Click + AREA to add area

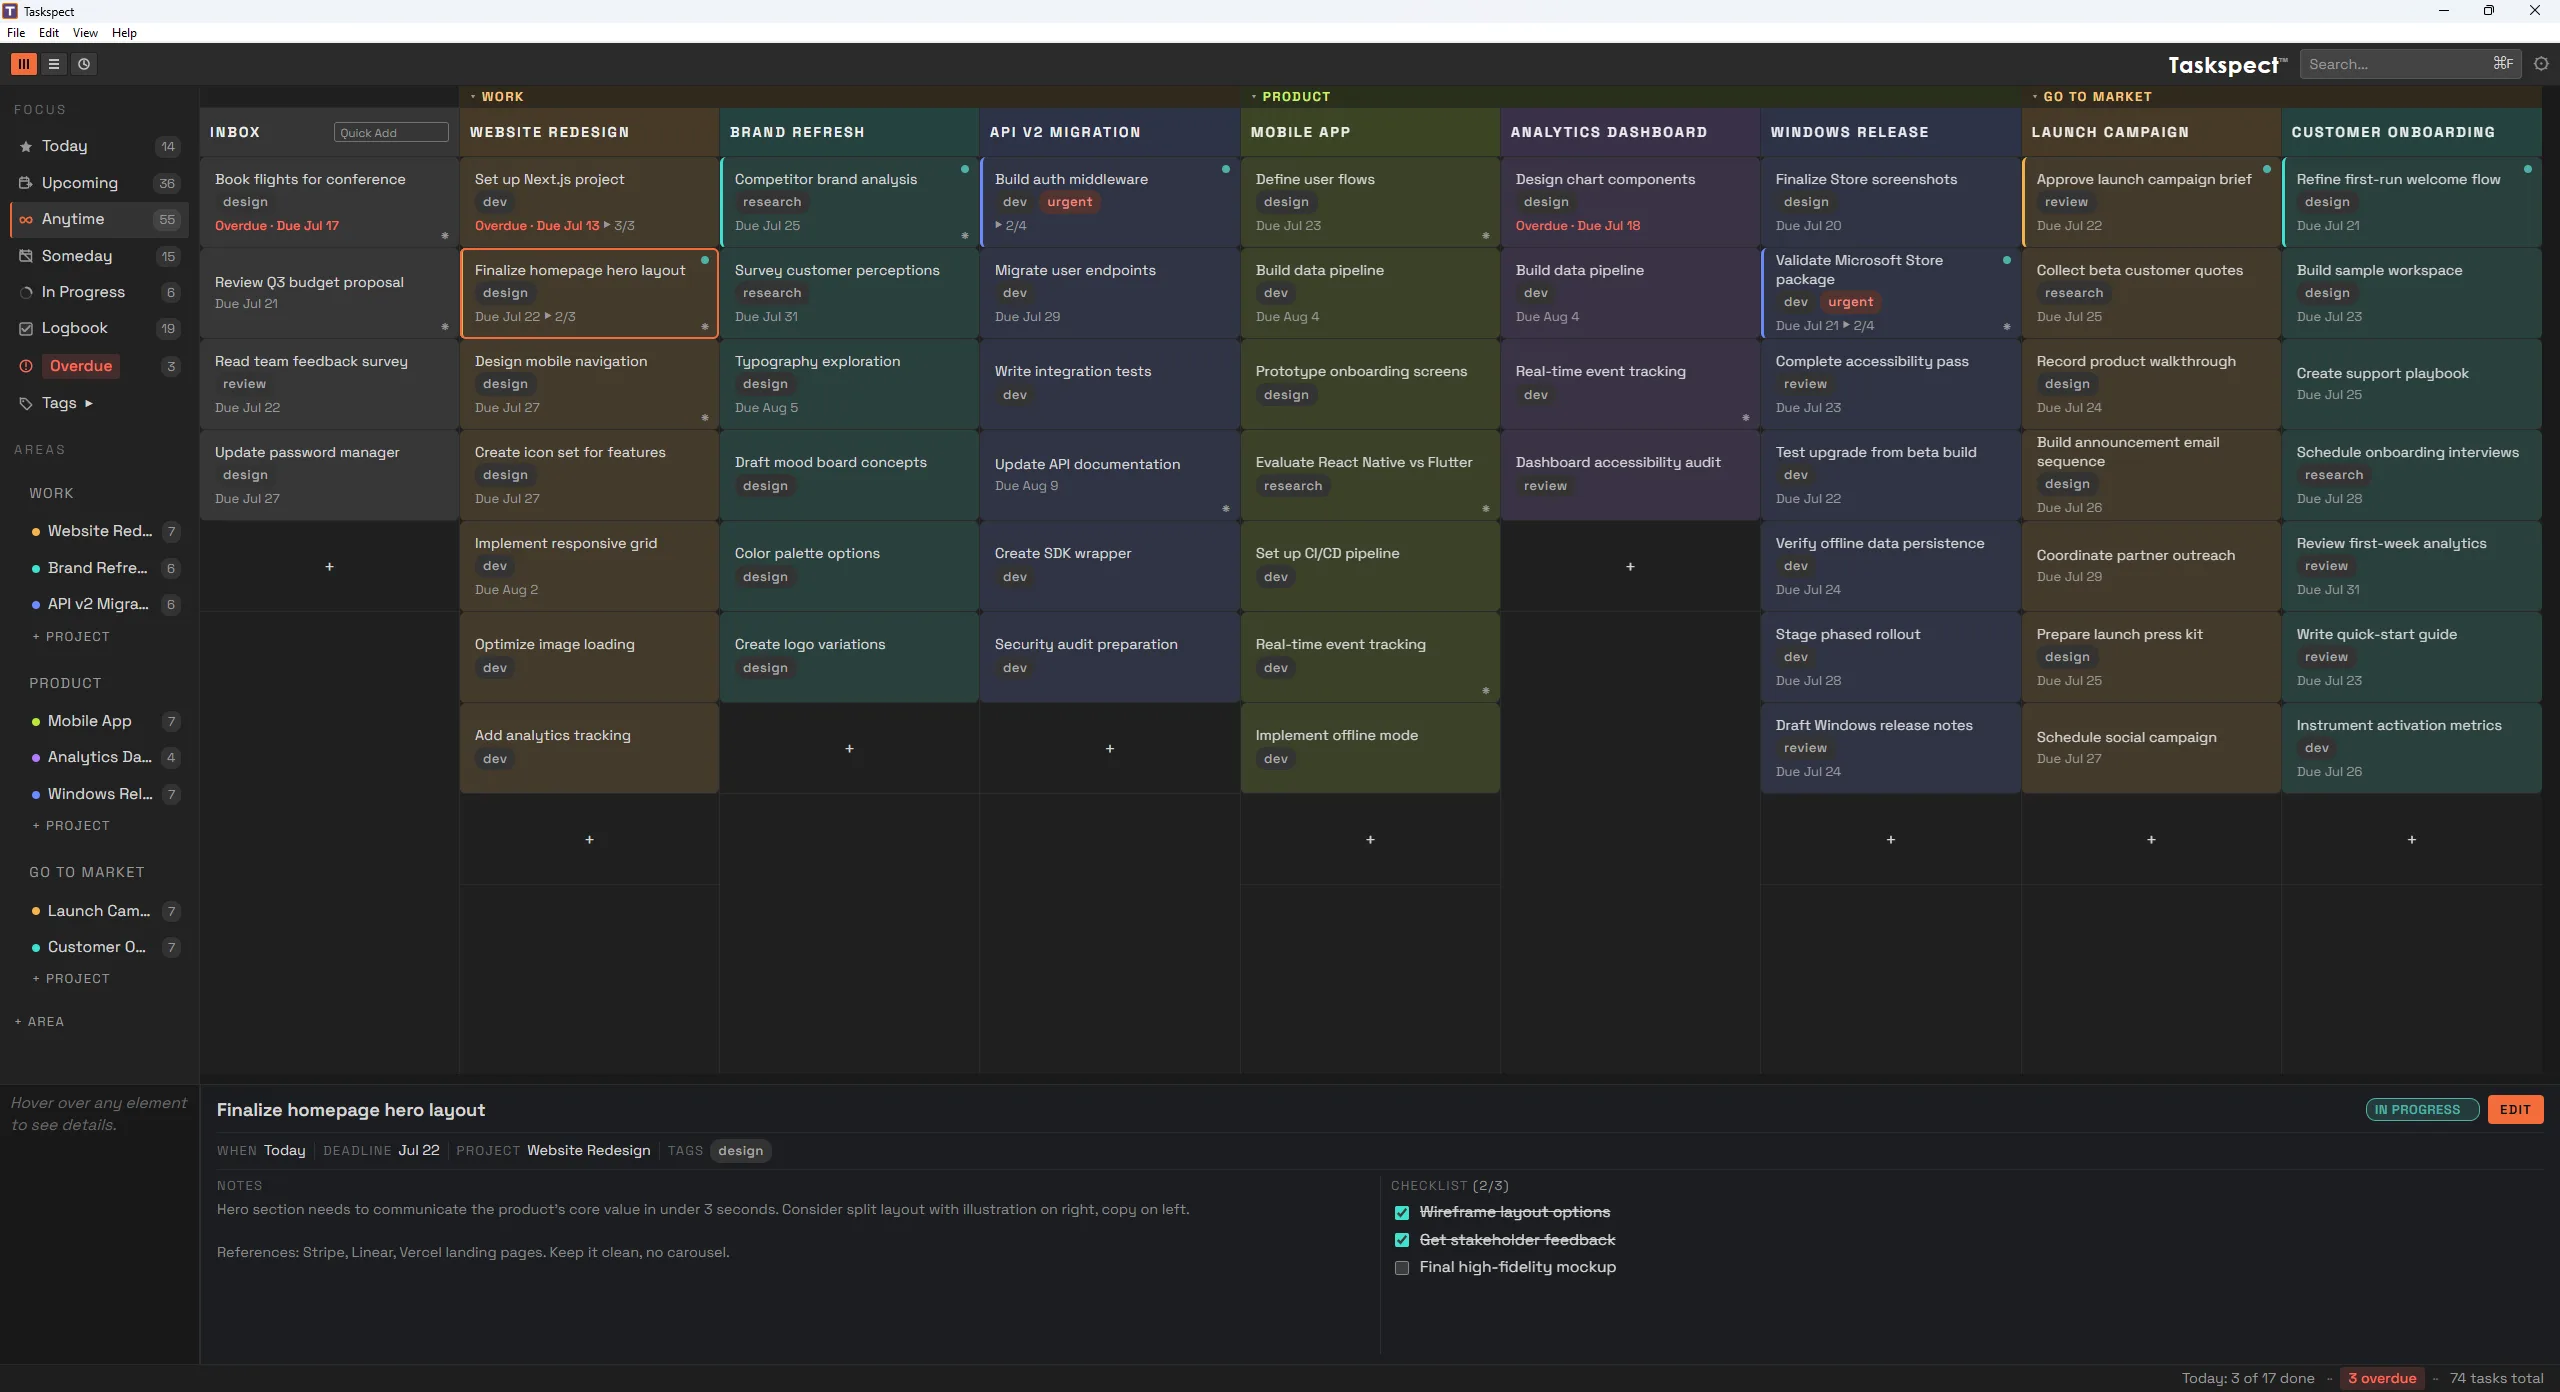[40, 1022]
